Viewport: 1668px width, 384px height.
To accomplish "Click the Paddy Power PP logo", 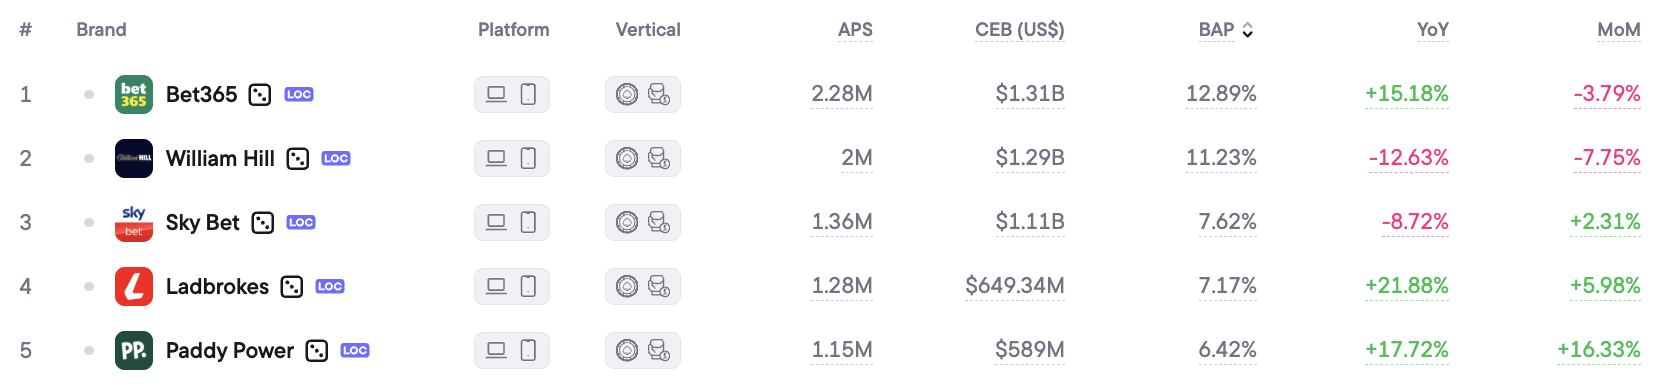I will [x=134, y=350].
